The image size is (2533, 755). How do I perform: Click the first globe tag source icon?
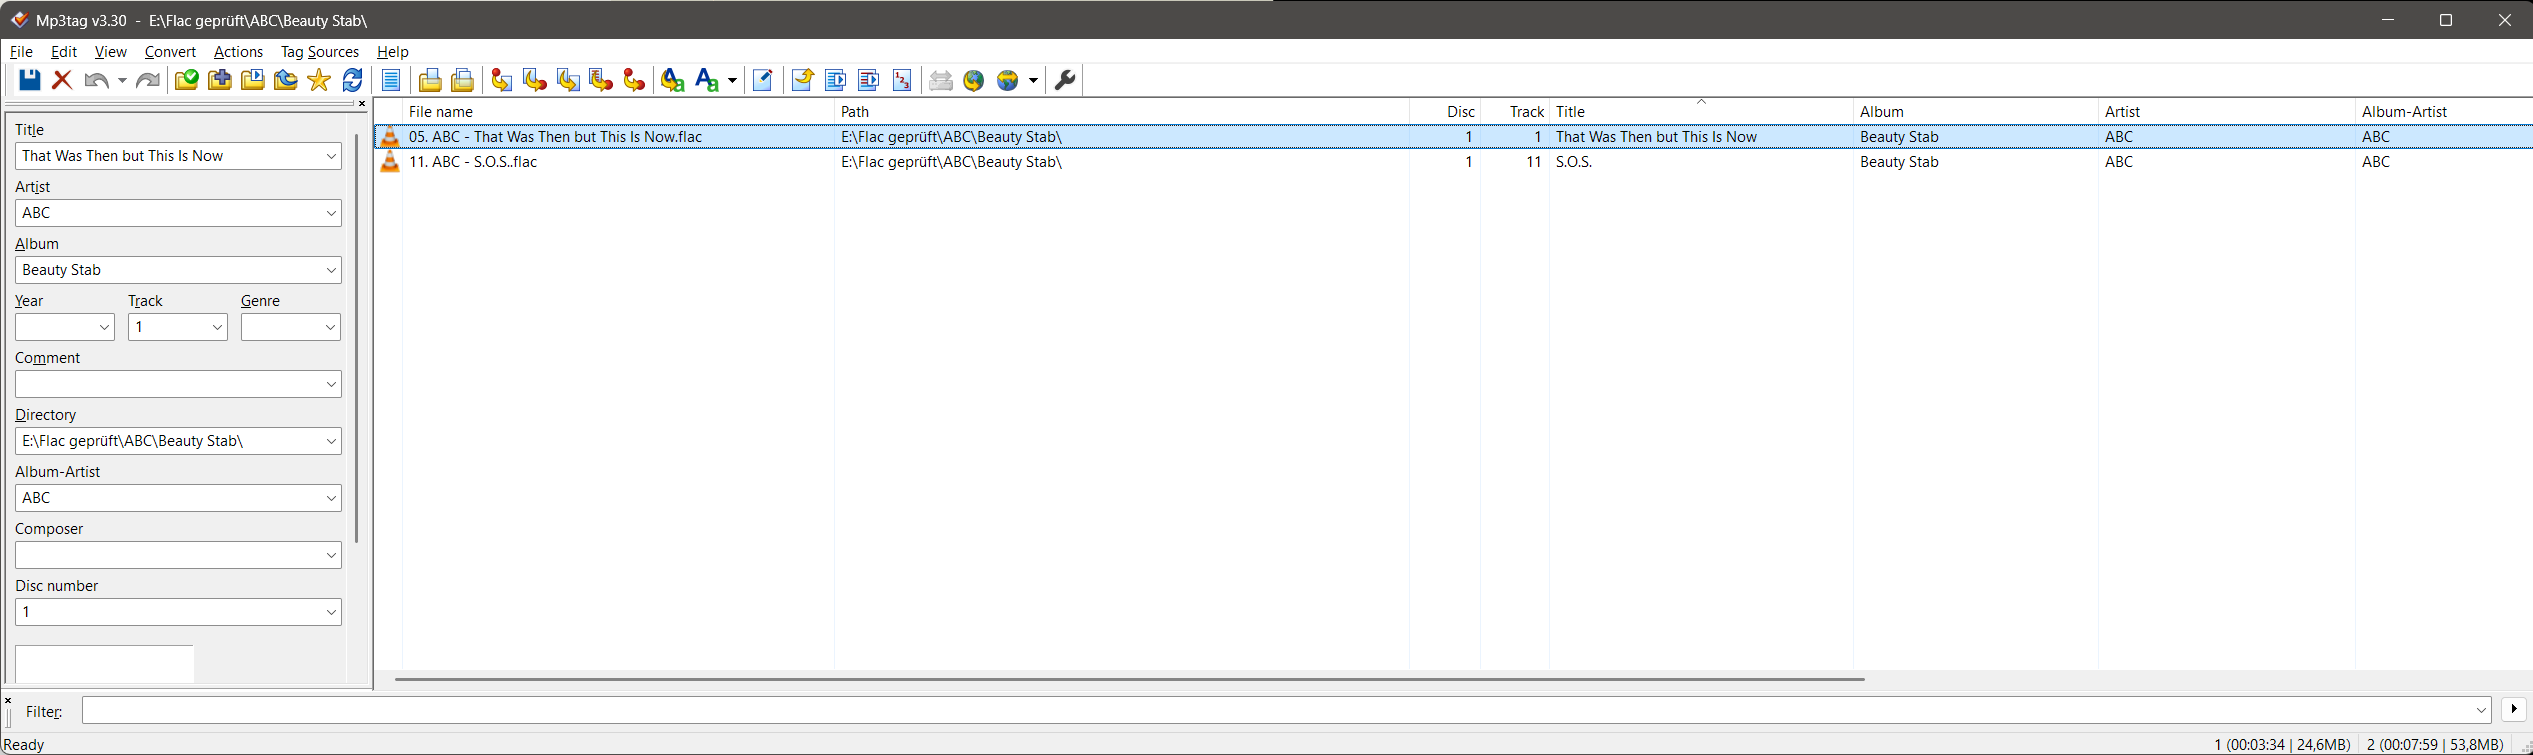point(974,80)
